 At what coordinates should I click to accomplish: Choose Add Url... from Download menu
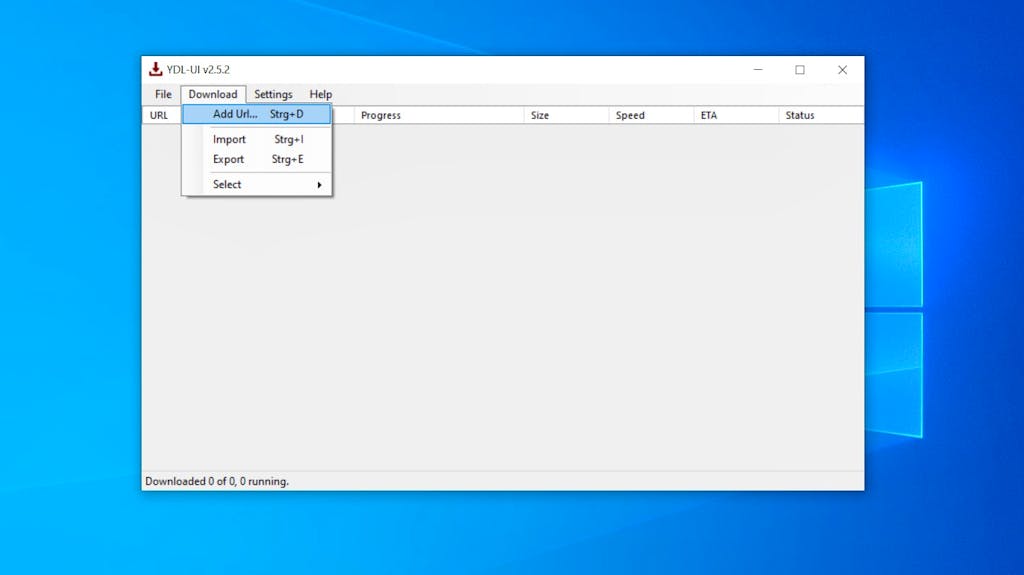point(257,114)
